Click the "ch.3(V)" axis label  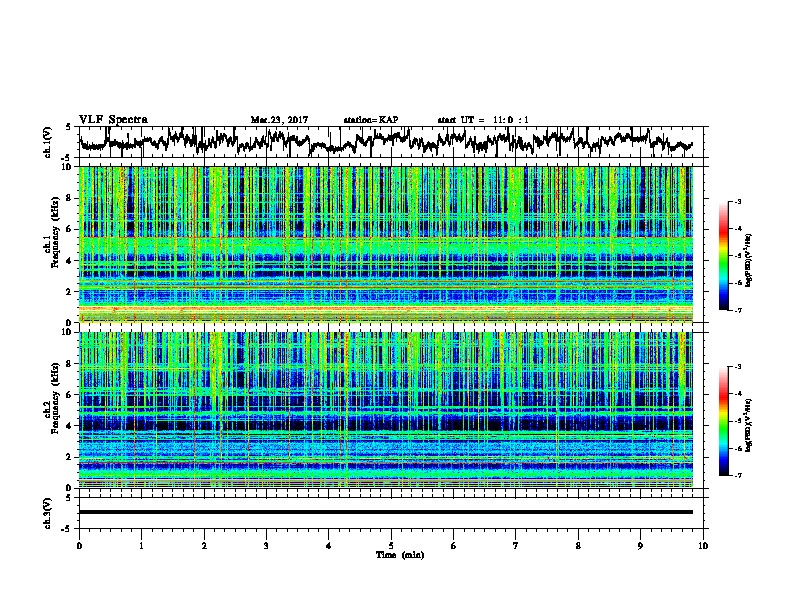(x=48, y=513)
